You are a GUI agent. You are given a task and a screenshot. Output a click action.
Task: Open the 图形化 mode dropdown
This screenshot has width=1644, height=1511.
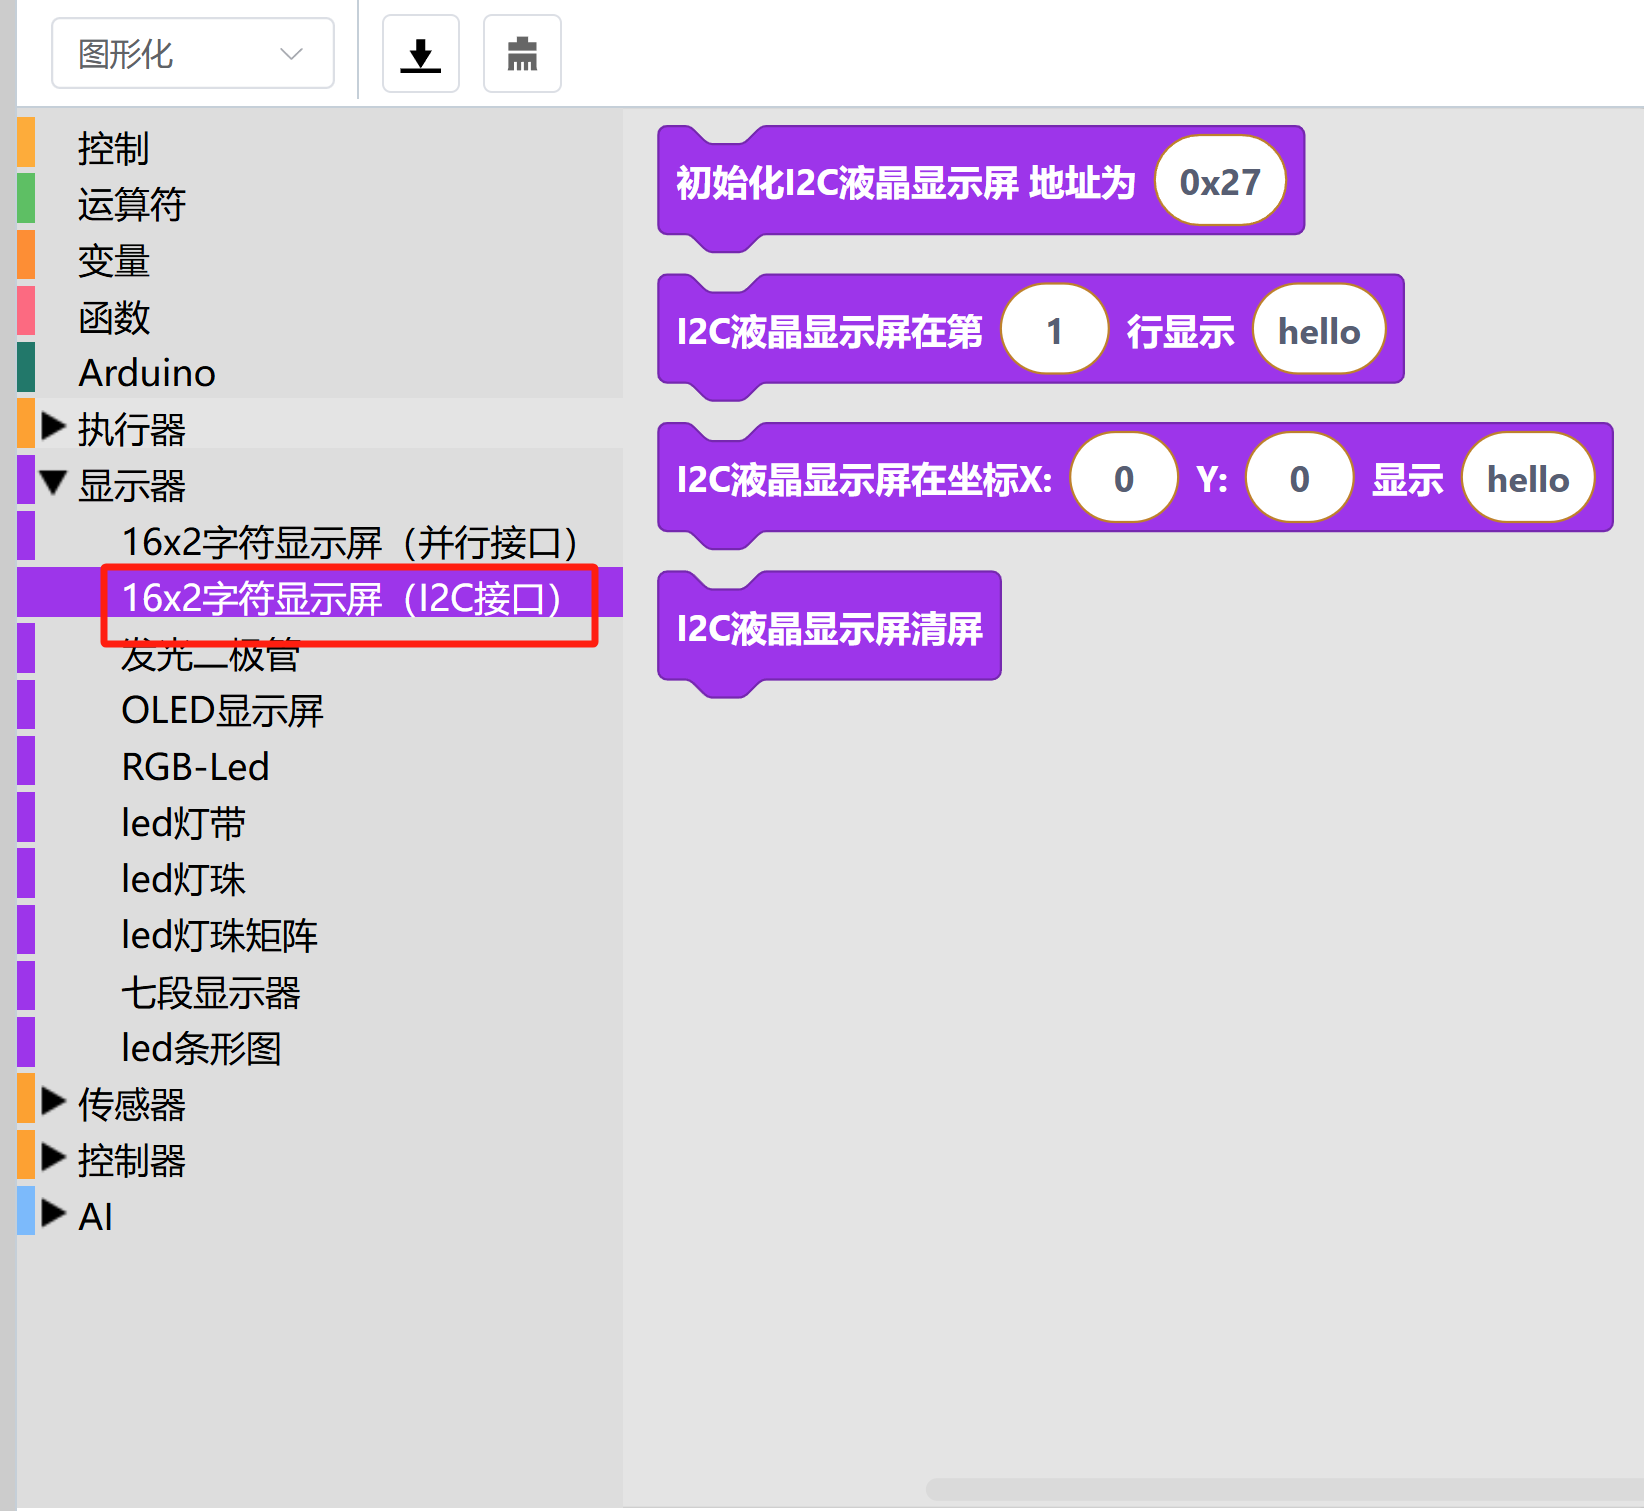pos(192,54)
